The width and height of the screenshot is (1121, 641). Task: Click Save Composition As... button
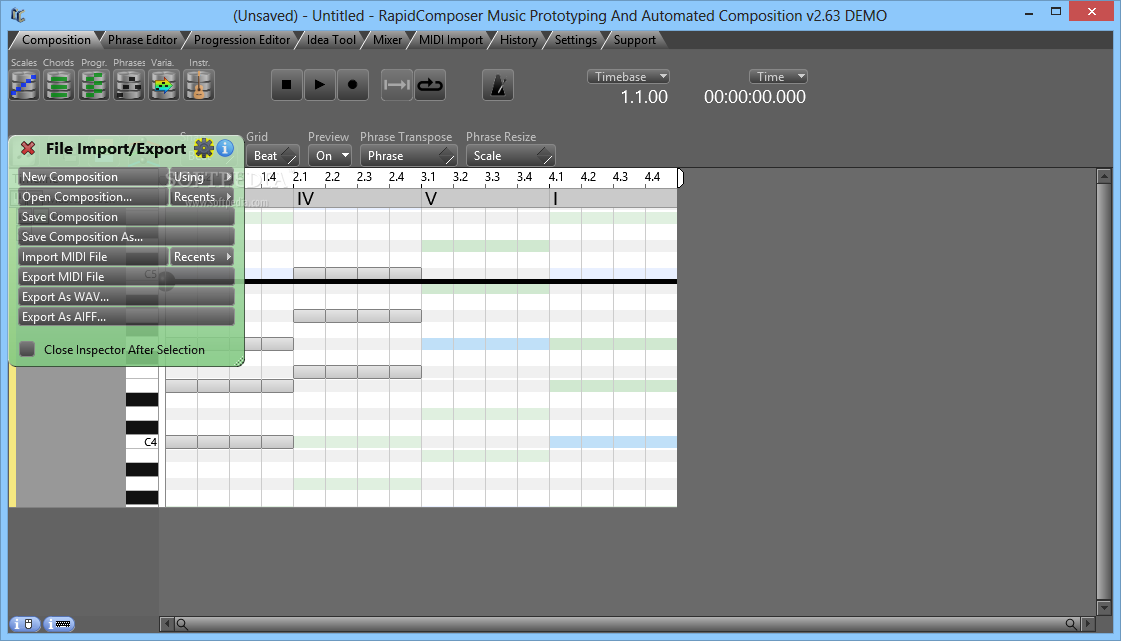click(126, 237)
